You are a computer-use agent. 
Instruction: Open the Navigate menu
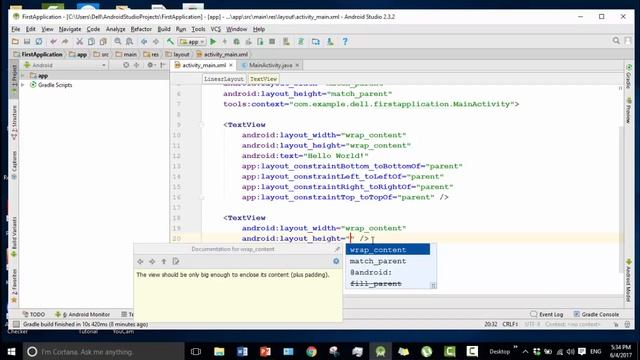click(70, 29)
